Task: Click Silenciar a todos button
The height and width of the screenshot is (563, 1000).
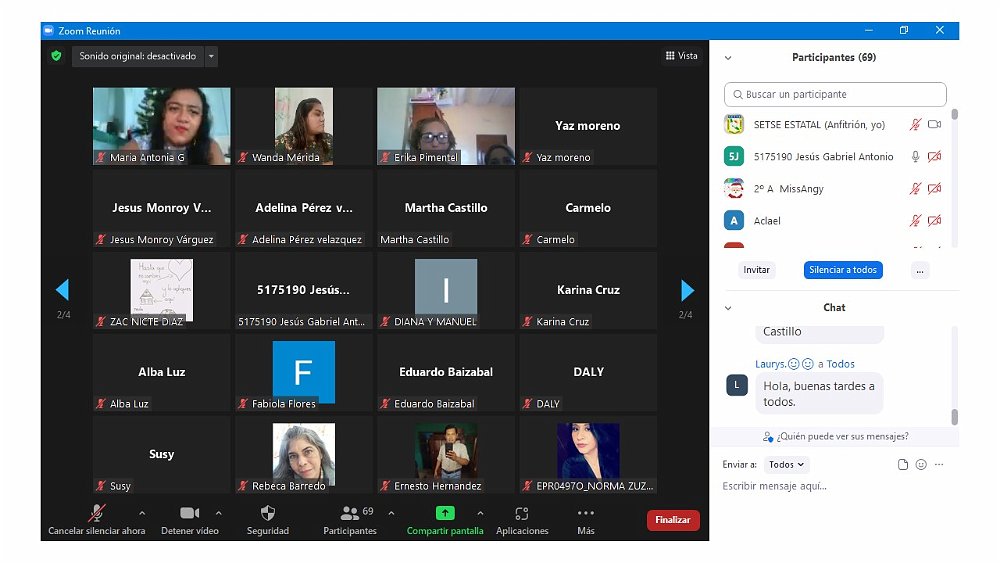Action: tap(842, 270)
